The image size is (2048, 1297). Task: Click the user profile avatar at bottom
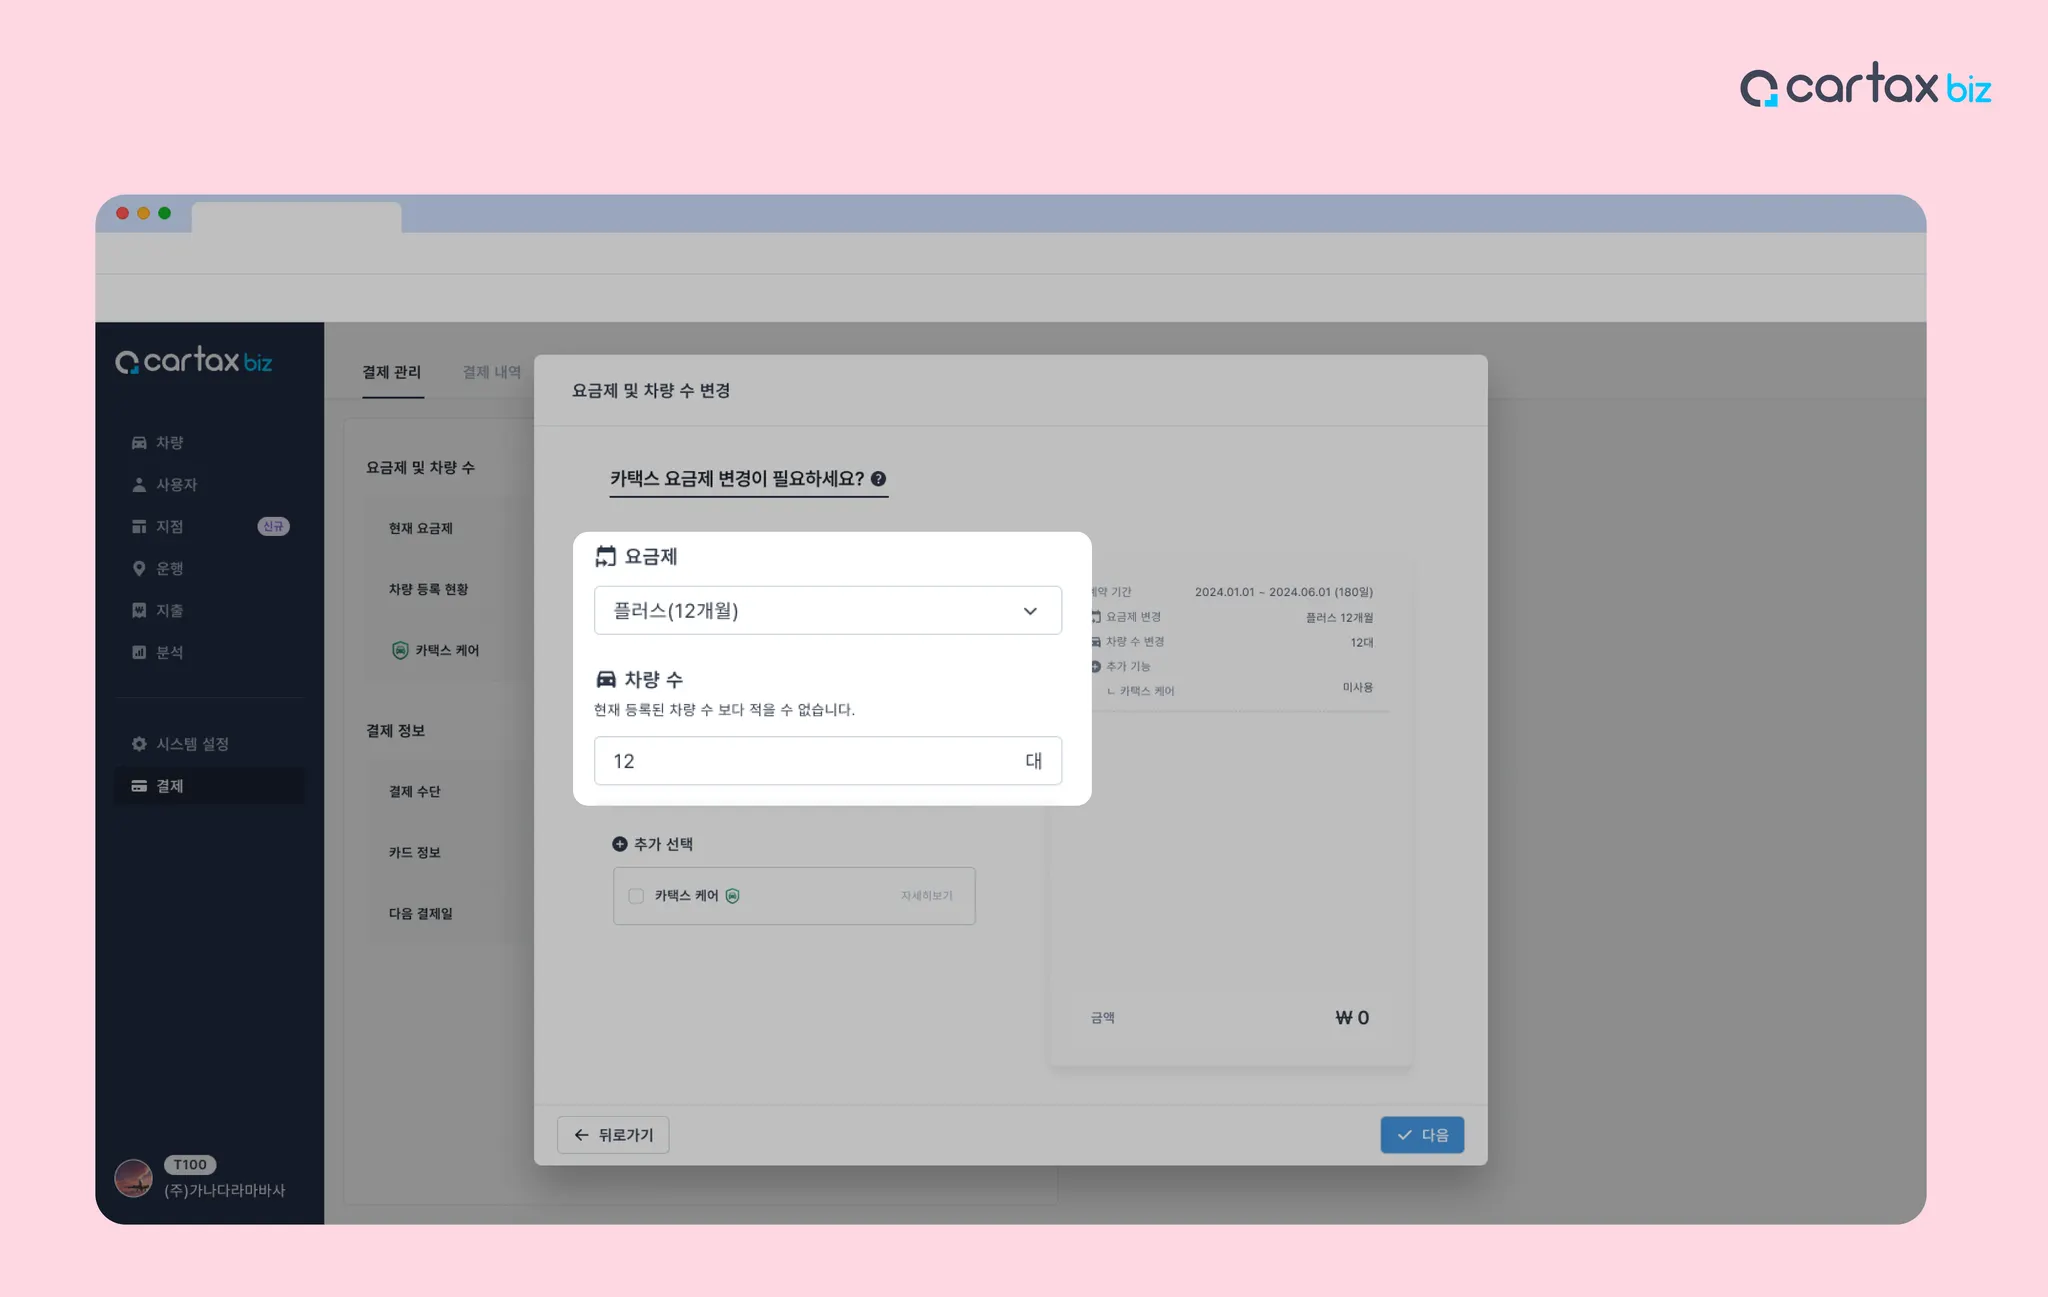coord(134,1178)
